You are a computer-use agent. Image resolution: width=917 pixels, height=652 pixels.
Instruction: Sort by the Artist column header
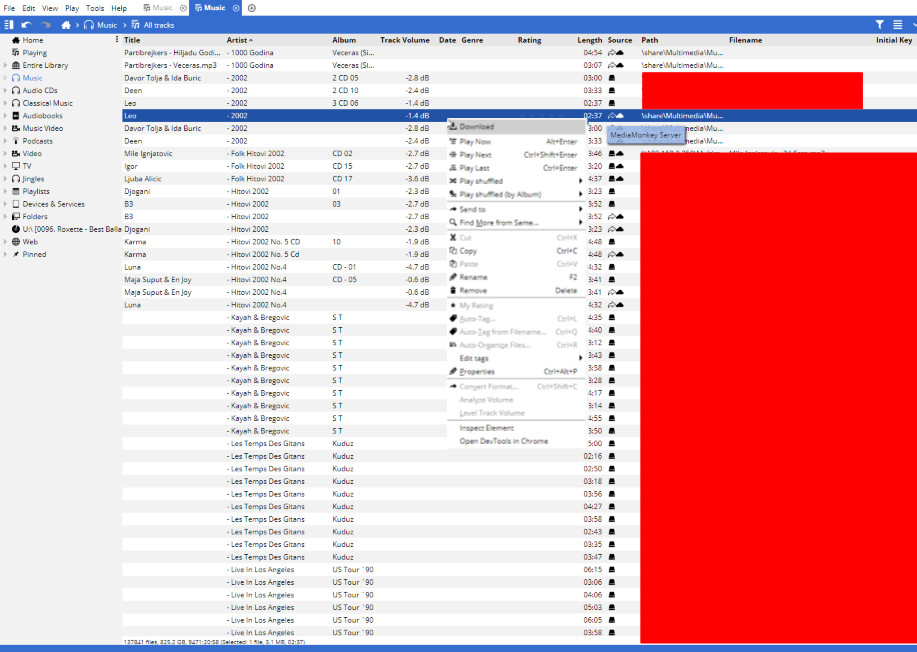(238, 40)
